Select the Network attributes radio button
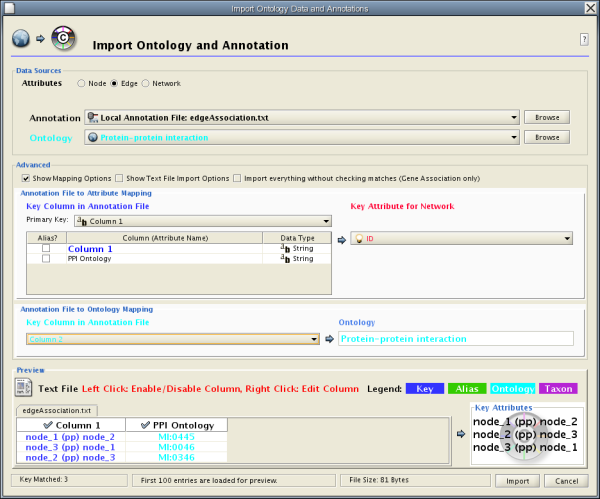 [145, 84]
